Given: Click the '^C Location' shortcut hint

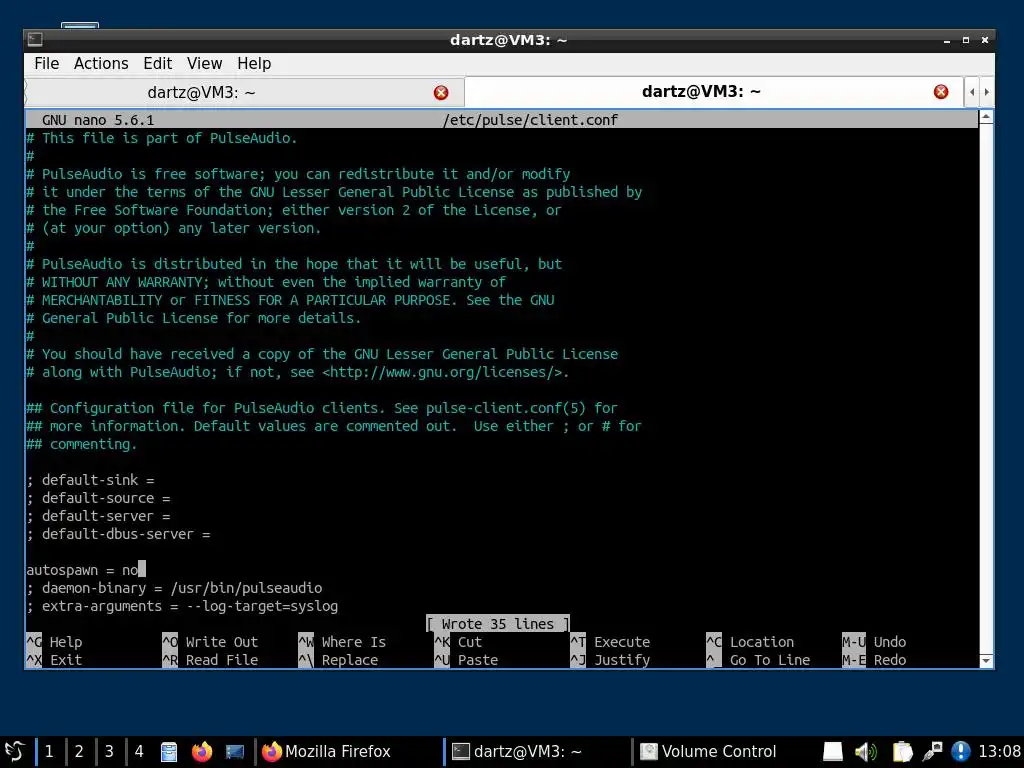Looking at the screenshot, I should pyautogui.click(x=750, y=642).
